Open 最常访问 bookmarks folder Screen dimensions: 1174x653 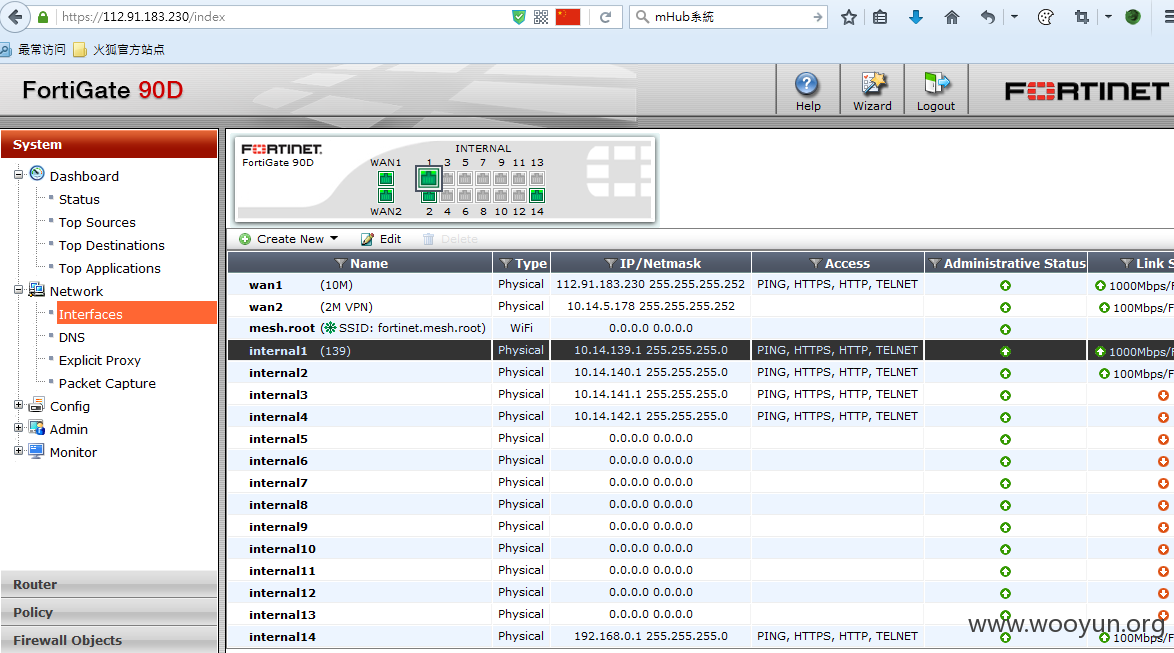[34, 49]
